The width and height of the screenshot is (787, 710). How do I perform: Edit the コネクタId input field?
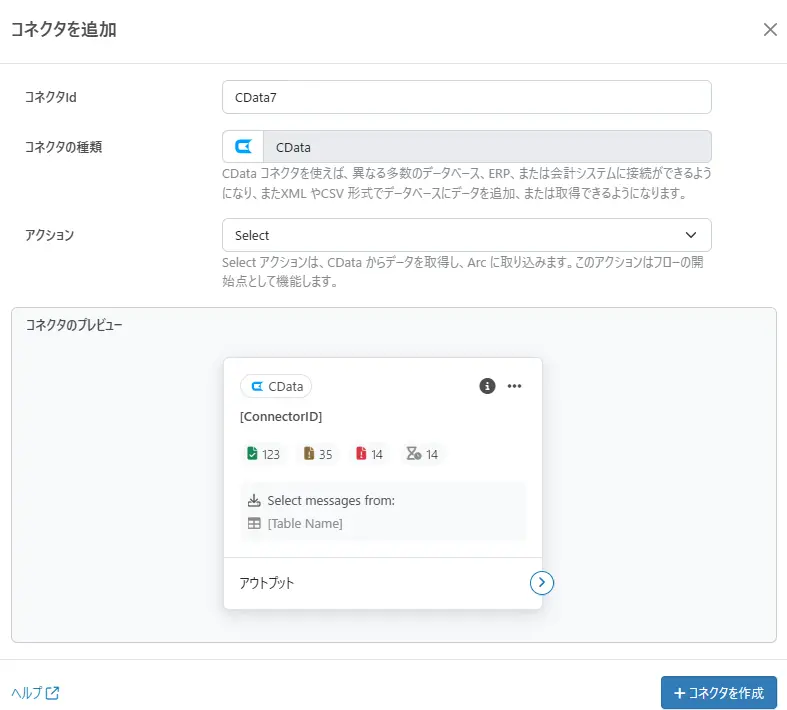tap(466, 97)
